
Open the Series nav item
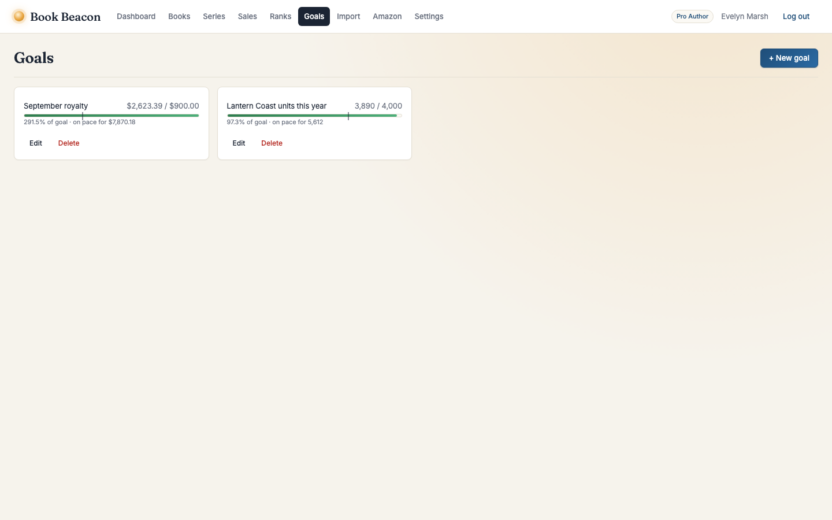coord(214,16)
